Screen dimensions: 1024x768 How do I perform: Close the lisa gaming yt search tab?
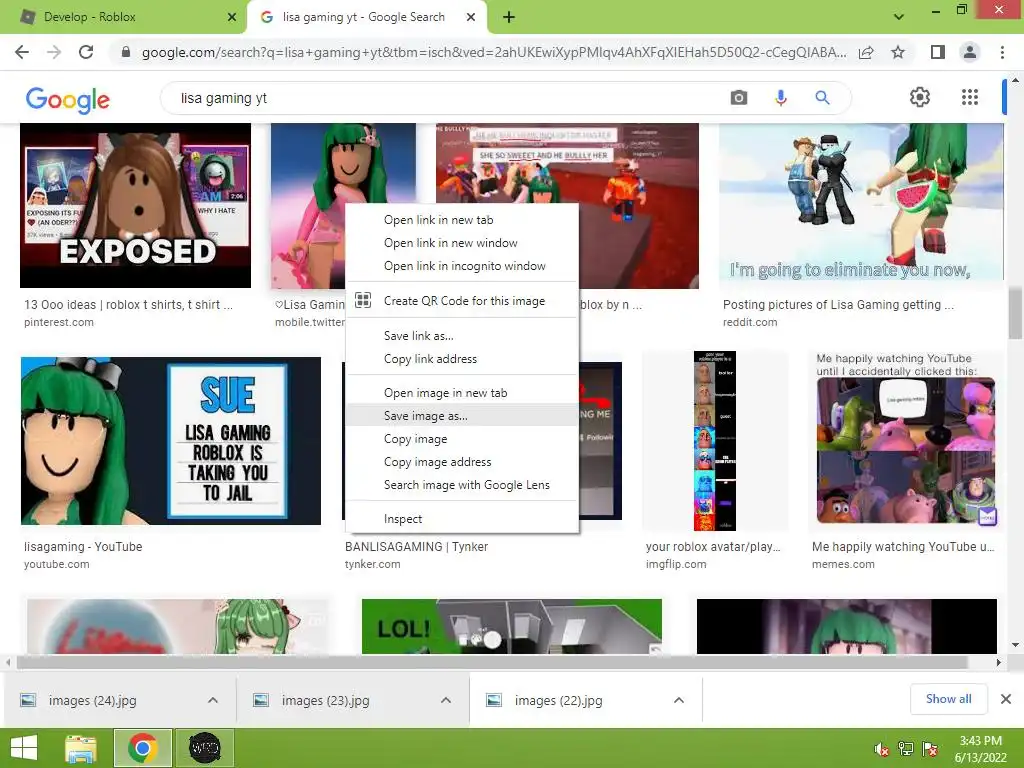click(471, 17)
